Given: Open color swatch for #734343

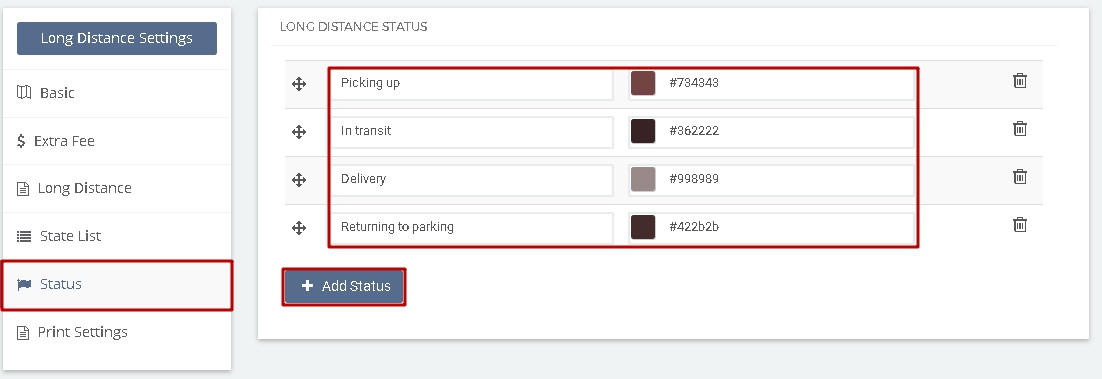Looking at the screenshot, I should [643, 83].
